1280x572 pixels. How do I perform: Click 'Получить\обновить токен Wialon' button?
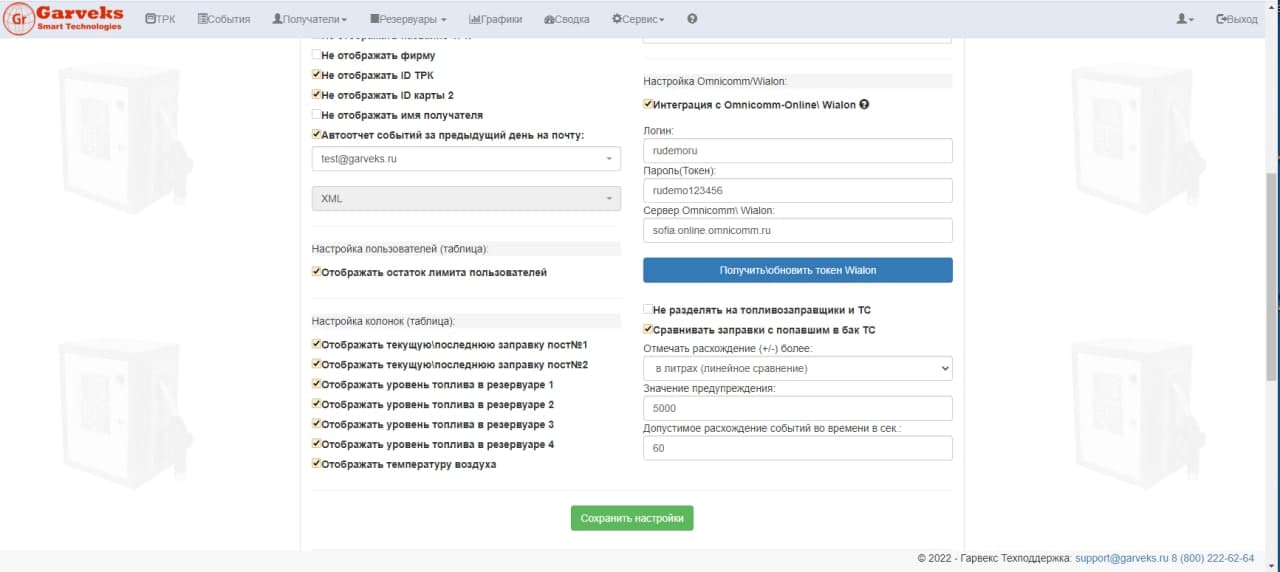(x=797, y=270)
